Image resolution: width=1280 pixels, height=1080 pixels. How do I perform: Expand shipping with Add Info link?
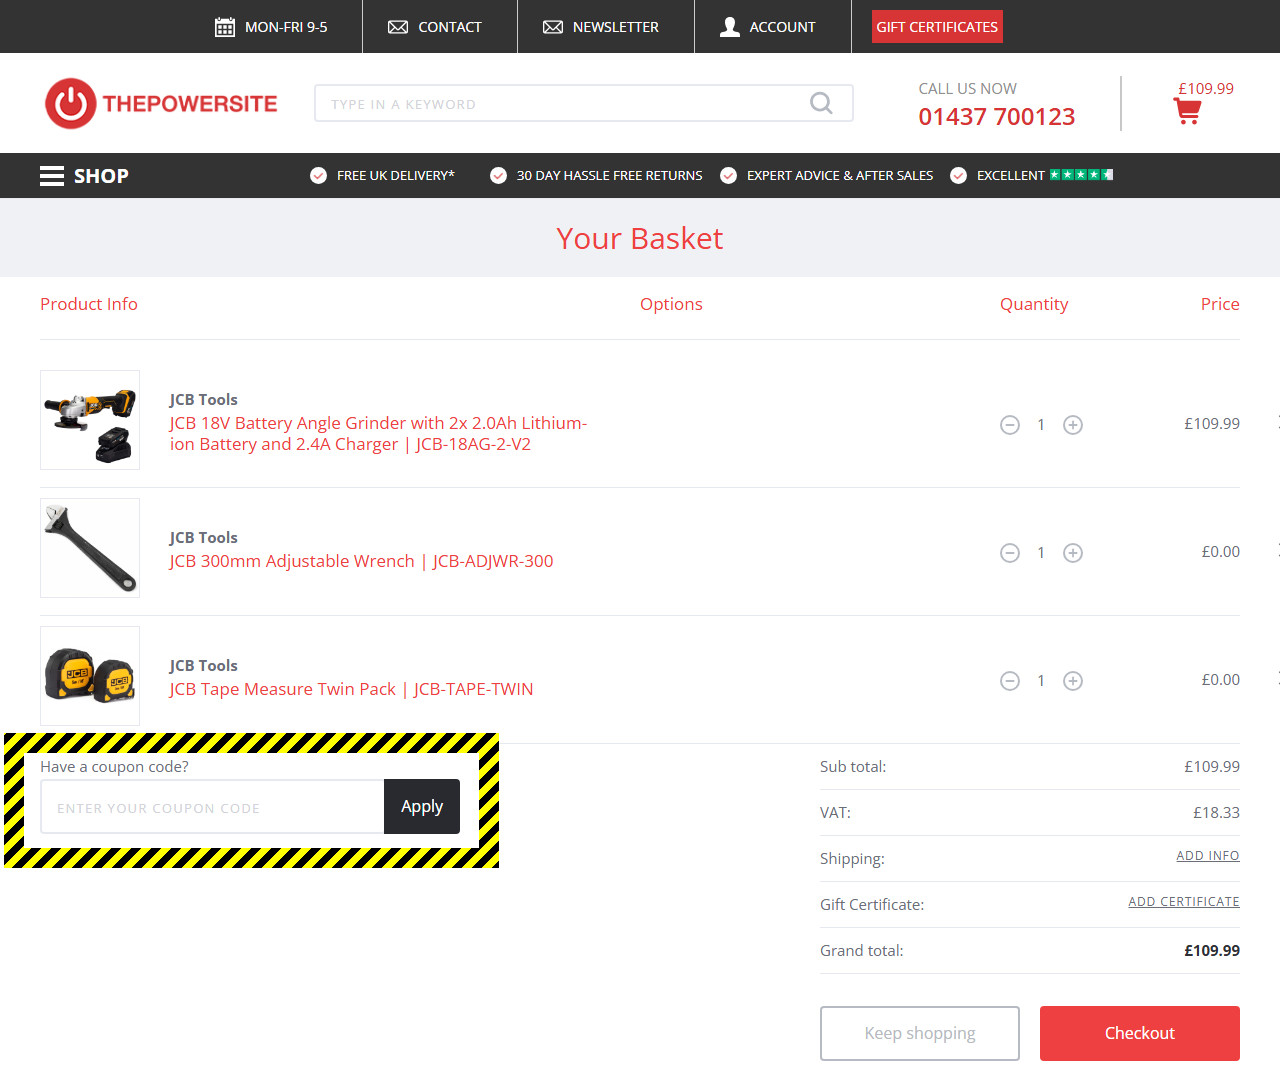[x=1207, y=856]
